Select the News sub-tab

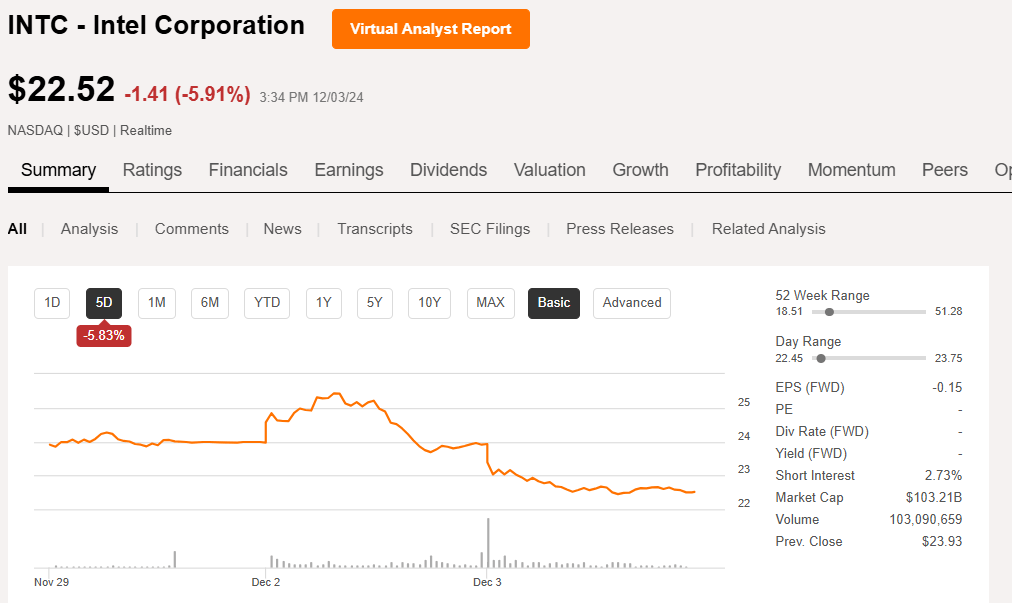[282, 229]
